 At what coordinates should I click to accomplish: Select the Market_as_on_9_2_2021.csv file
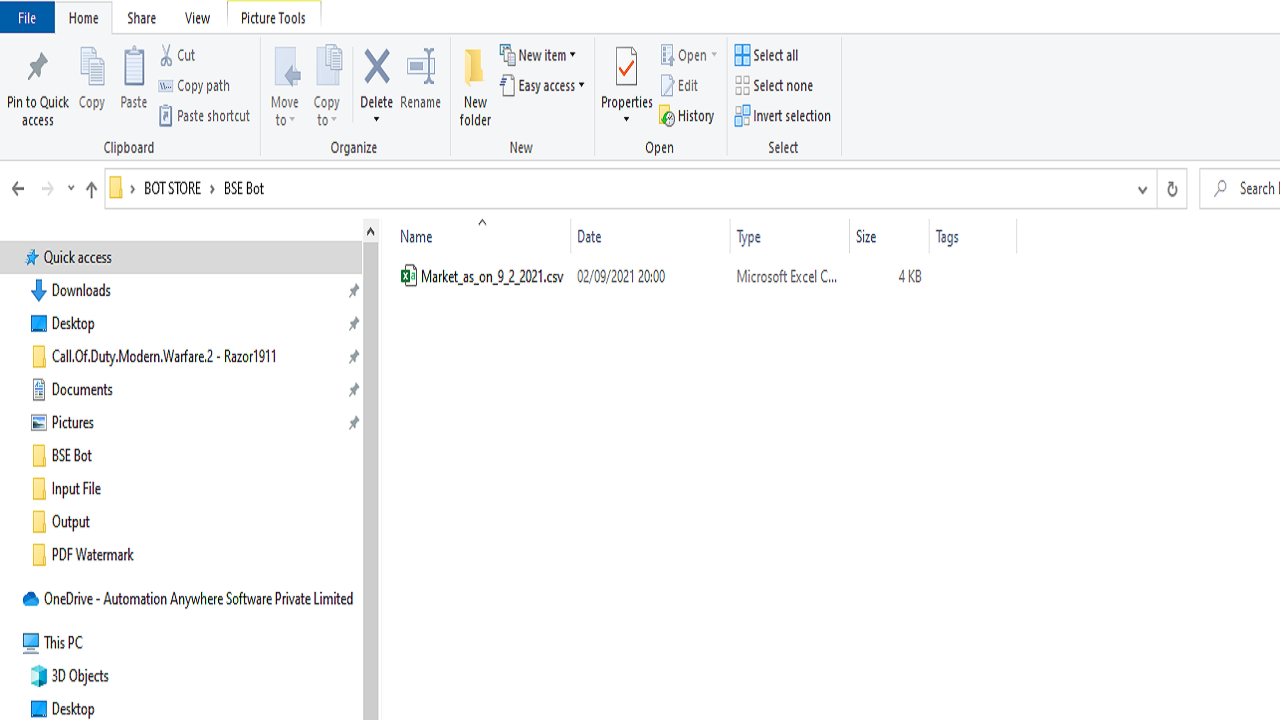(x=482, y=277)
